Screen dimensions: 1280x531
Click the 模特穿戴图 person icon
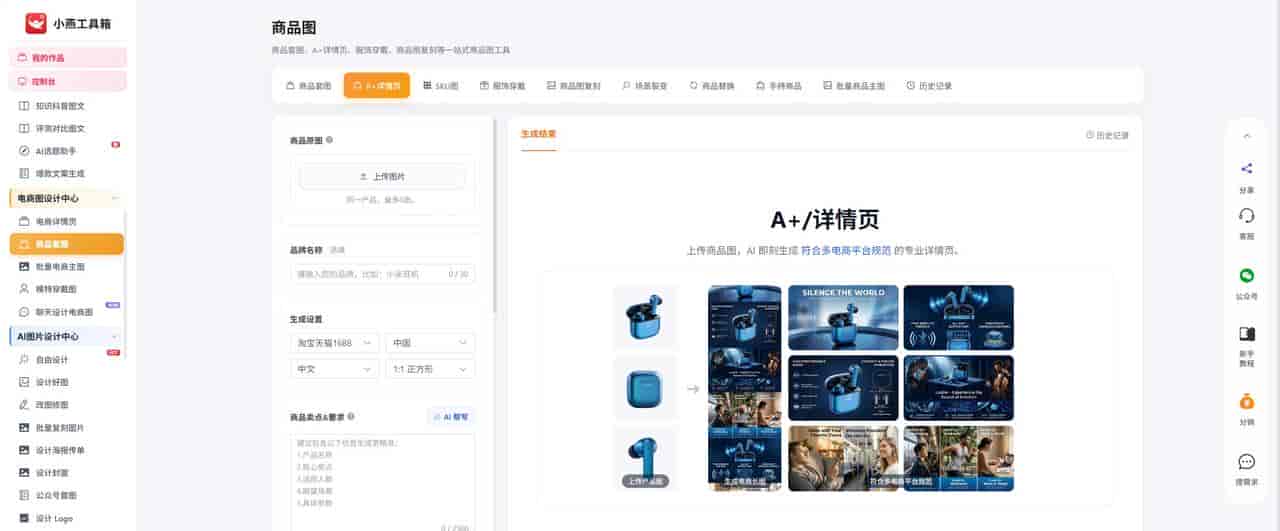click(x=25, y=289)
